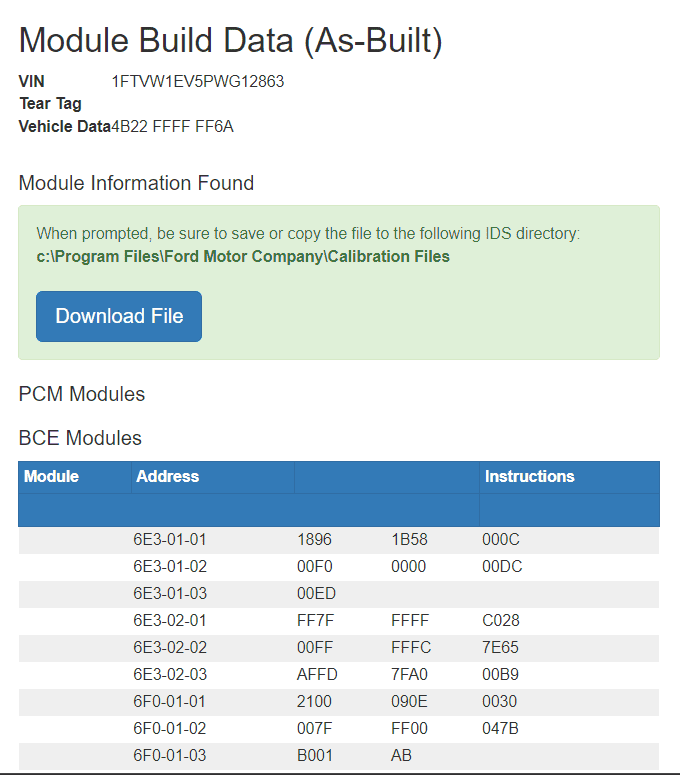
Task: Select address cell 6F0-01-01
Action: (x=169, y=702)
